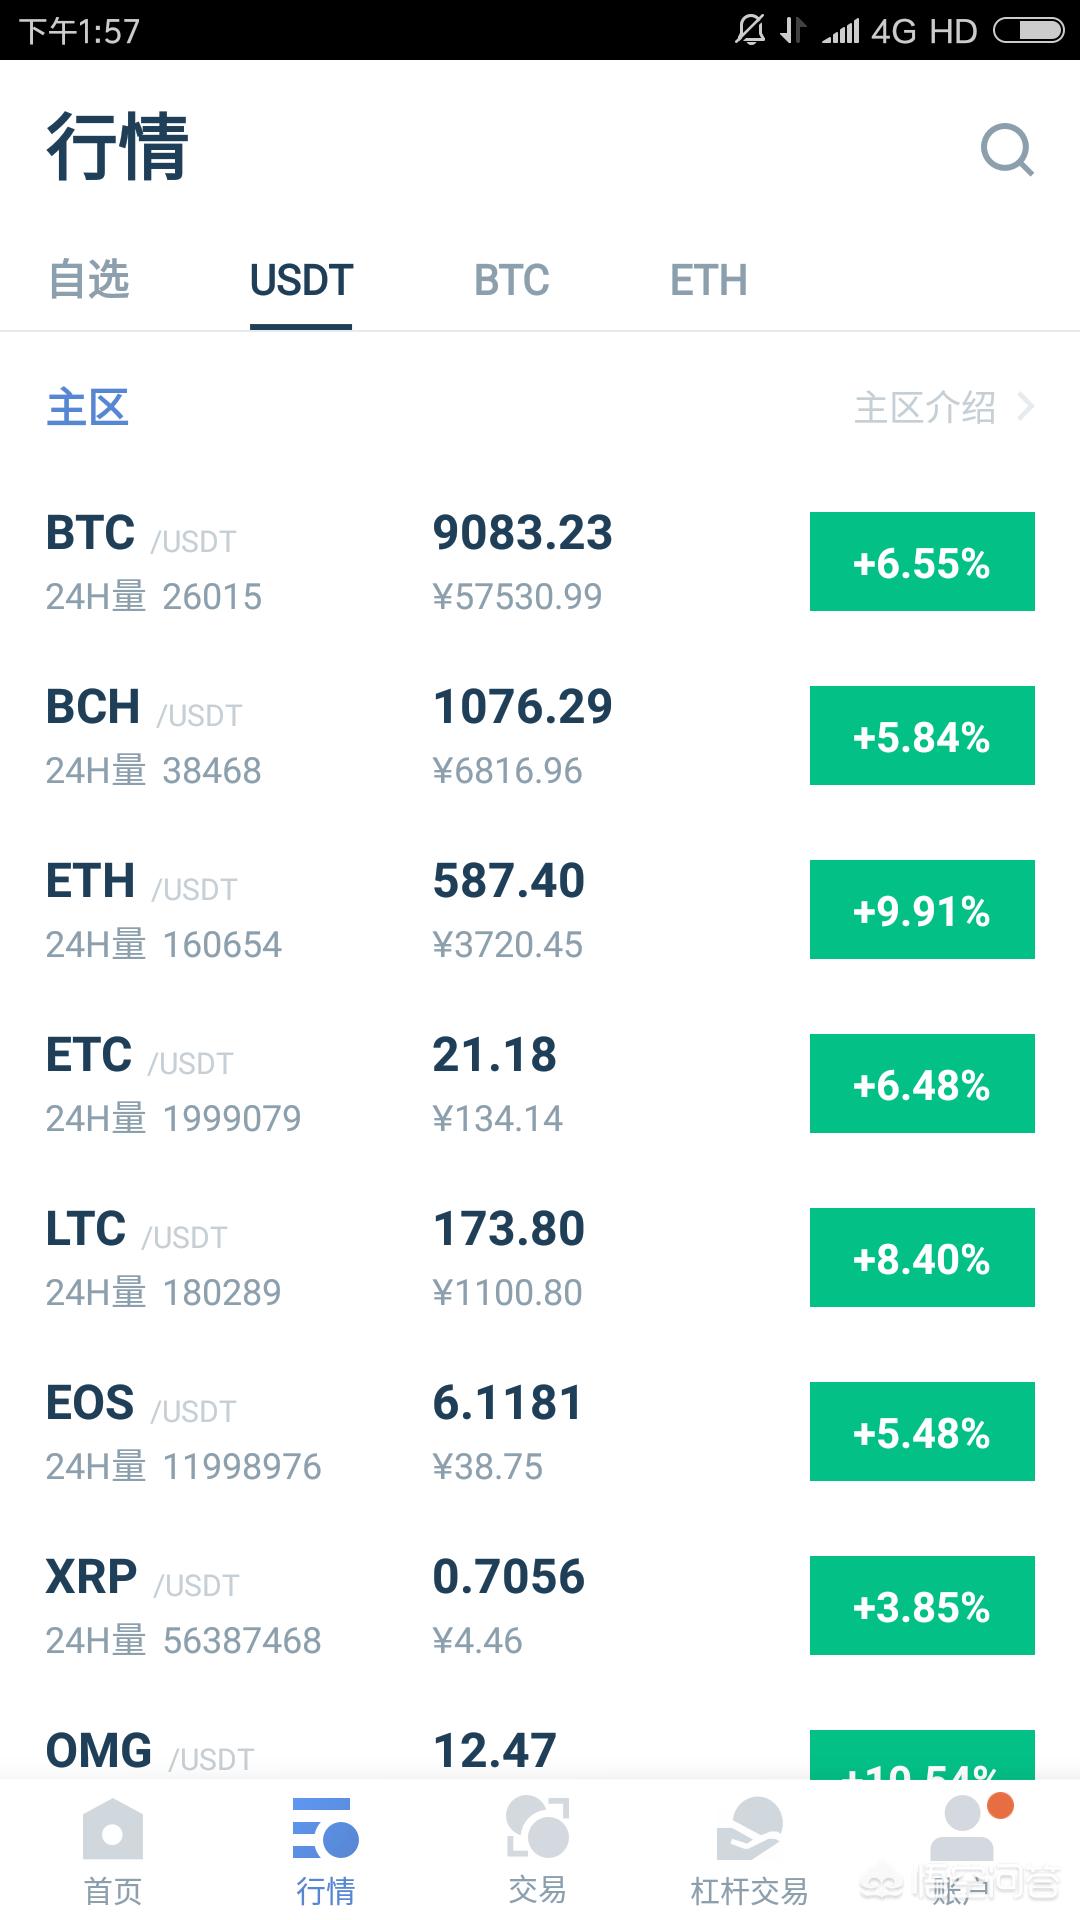Screen dimensions: 1080x1920
Task: Click the 主区 section label
Action: [88, 407]
